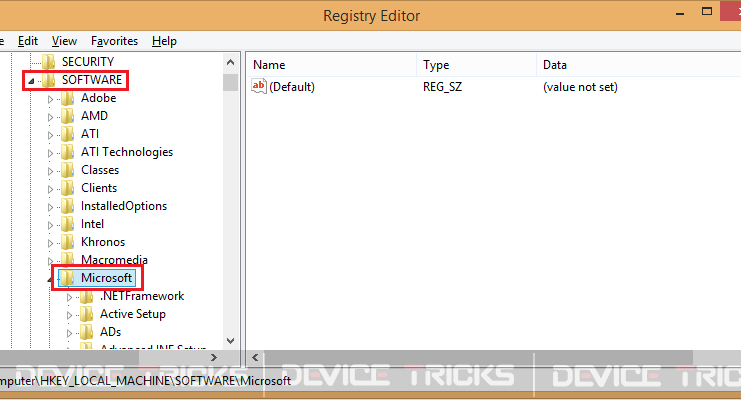Click the REG_SZ type cell

(x=442, y=87)
